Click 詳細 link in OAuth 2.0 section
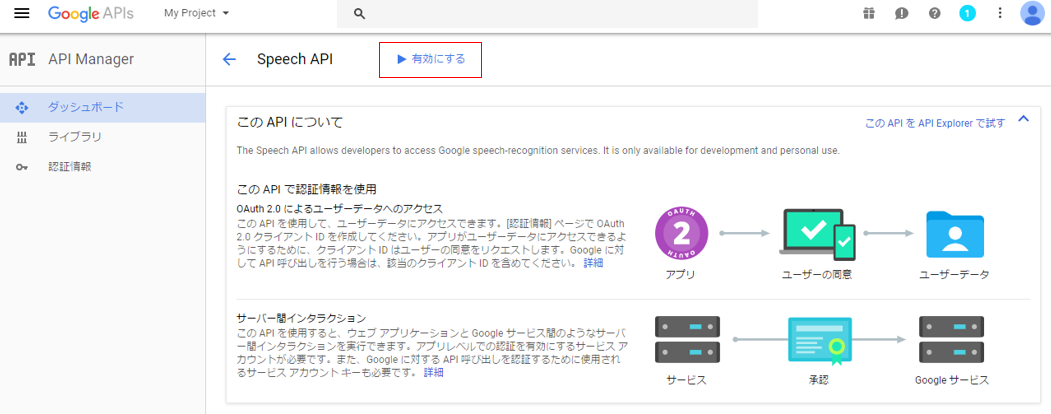The height and width of the screenshot is (414, 1051). [593, 263]
